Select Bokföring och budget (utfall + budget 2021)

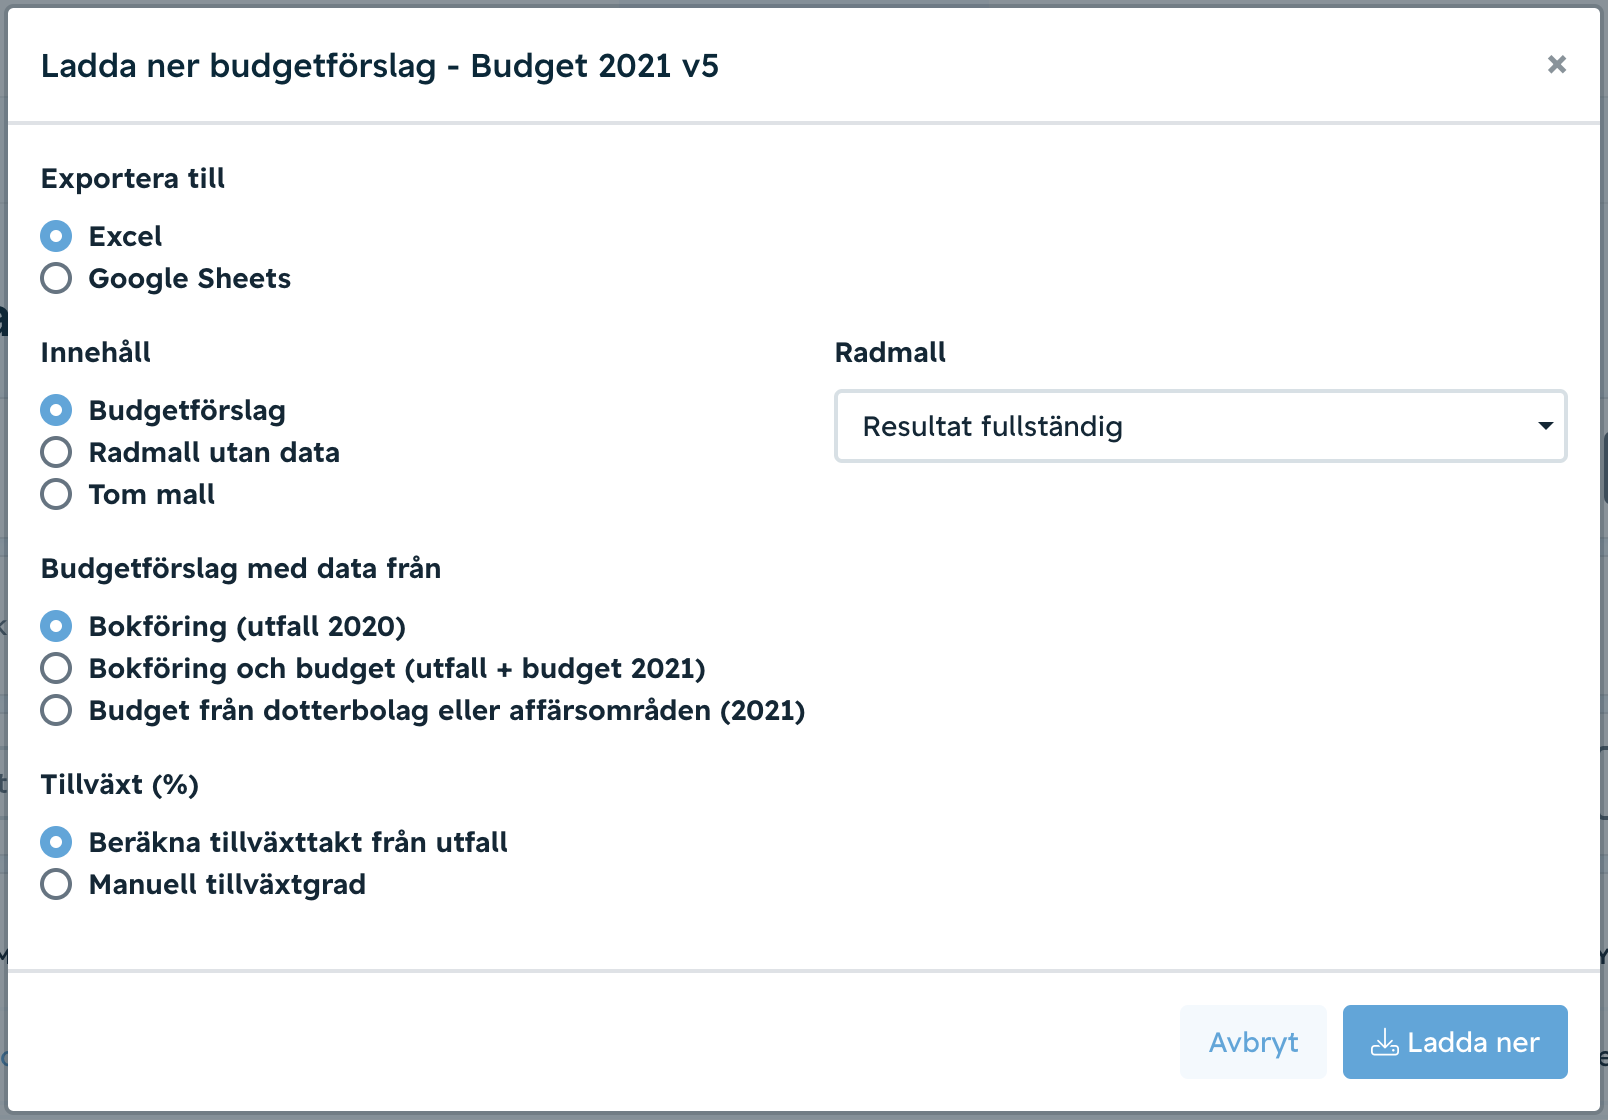[x=56, y=668]
